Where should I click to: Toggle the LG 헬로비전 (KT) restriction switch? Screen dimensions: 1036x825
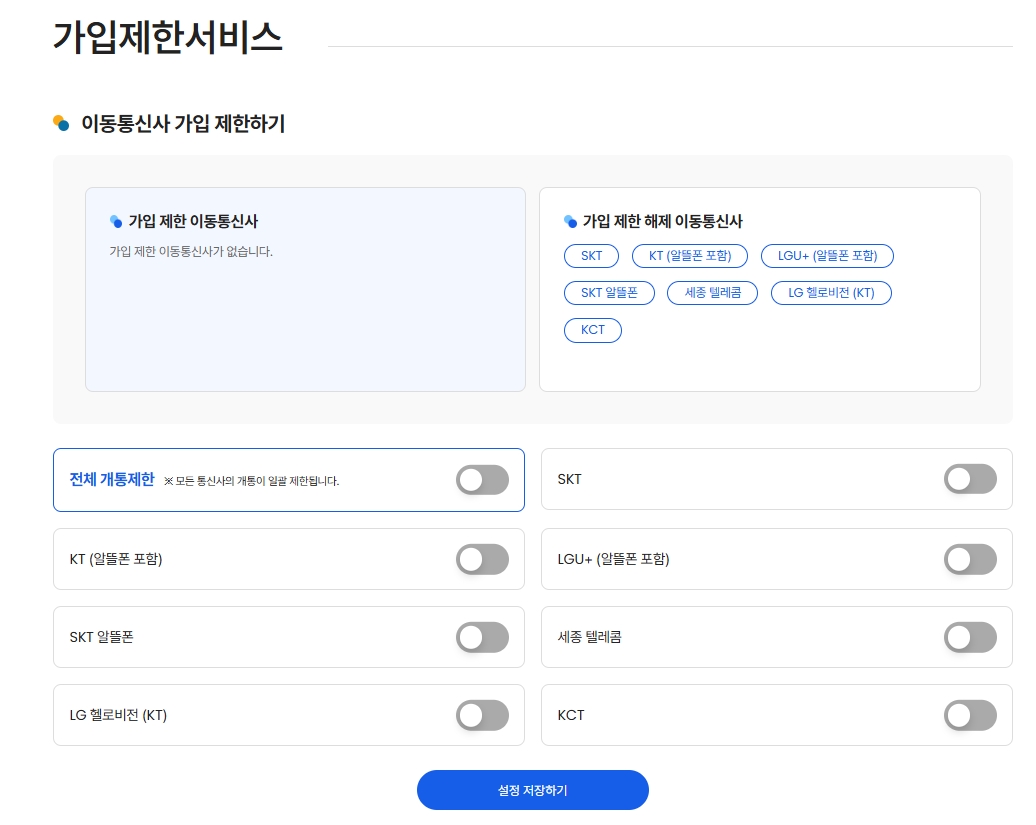pyautogui.click(x=482, y=715)
